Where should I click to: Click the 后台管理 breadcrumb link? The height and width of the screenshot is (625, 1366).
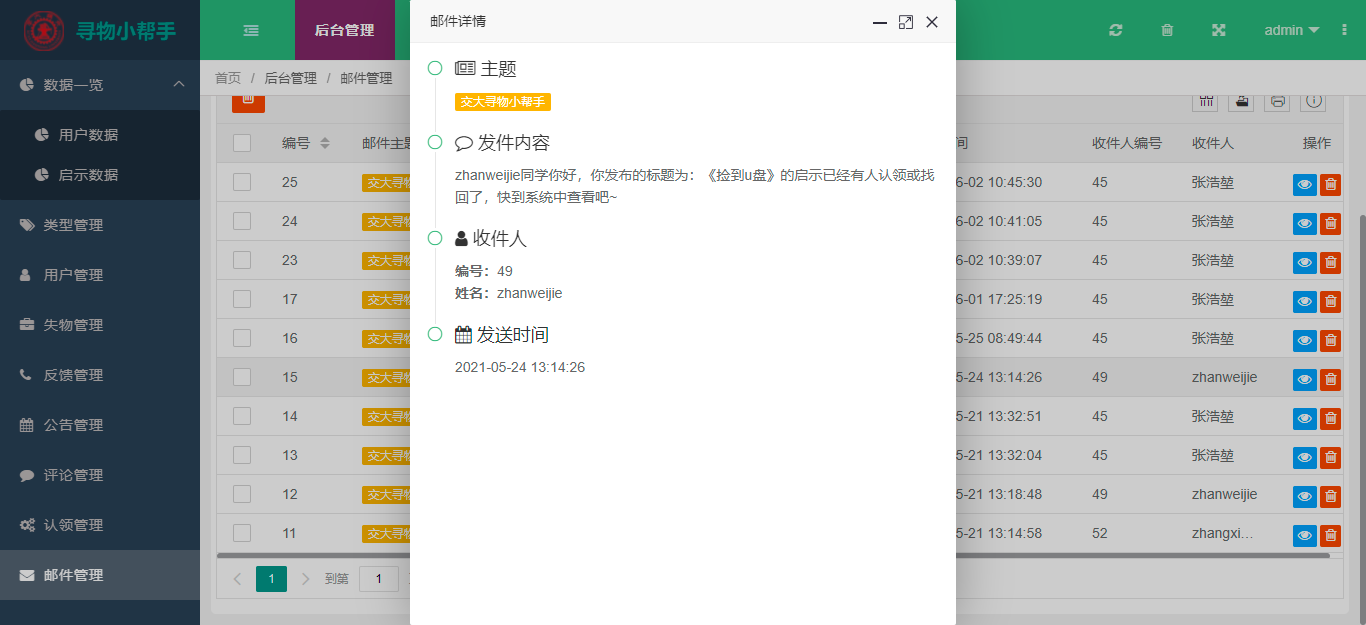click(291, 78)
